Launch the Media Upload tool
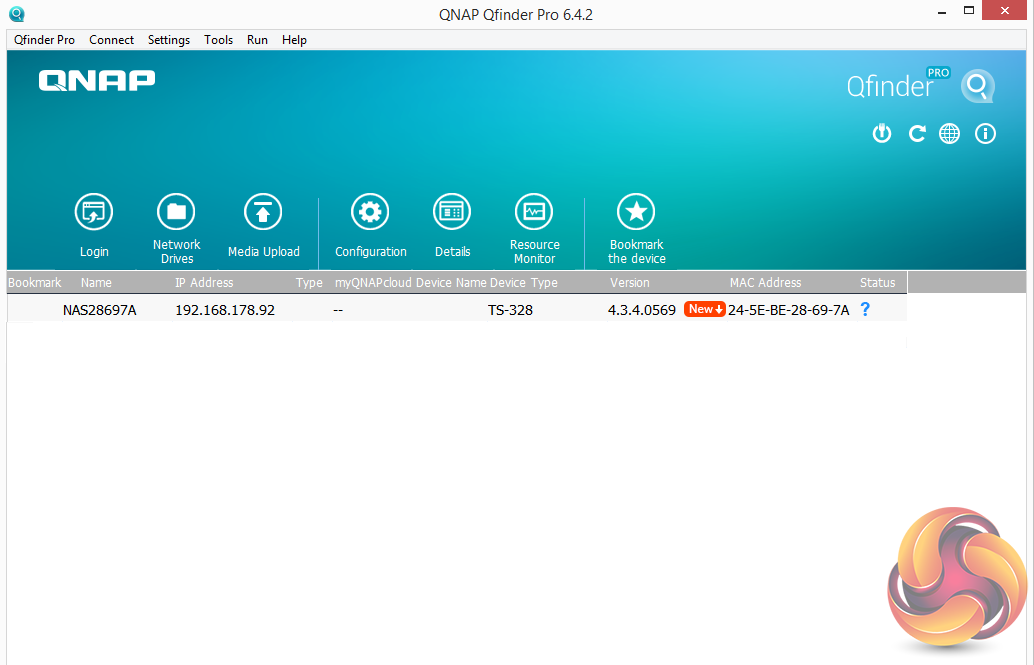 tap(263, 212)
